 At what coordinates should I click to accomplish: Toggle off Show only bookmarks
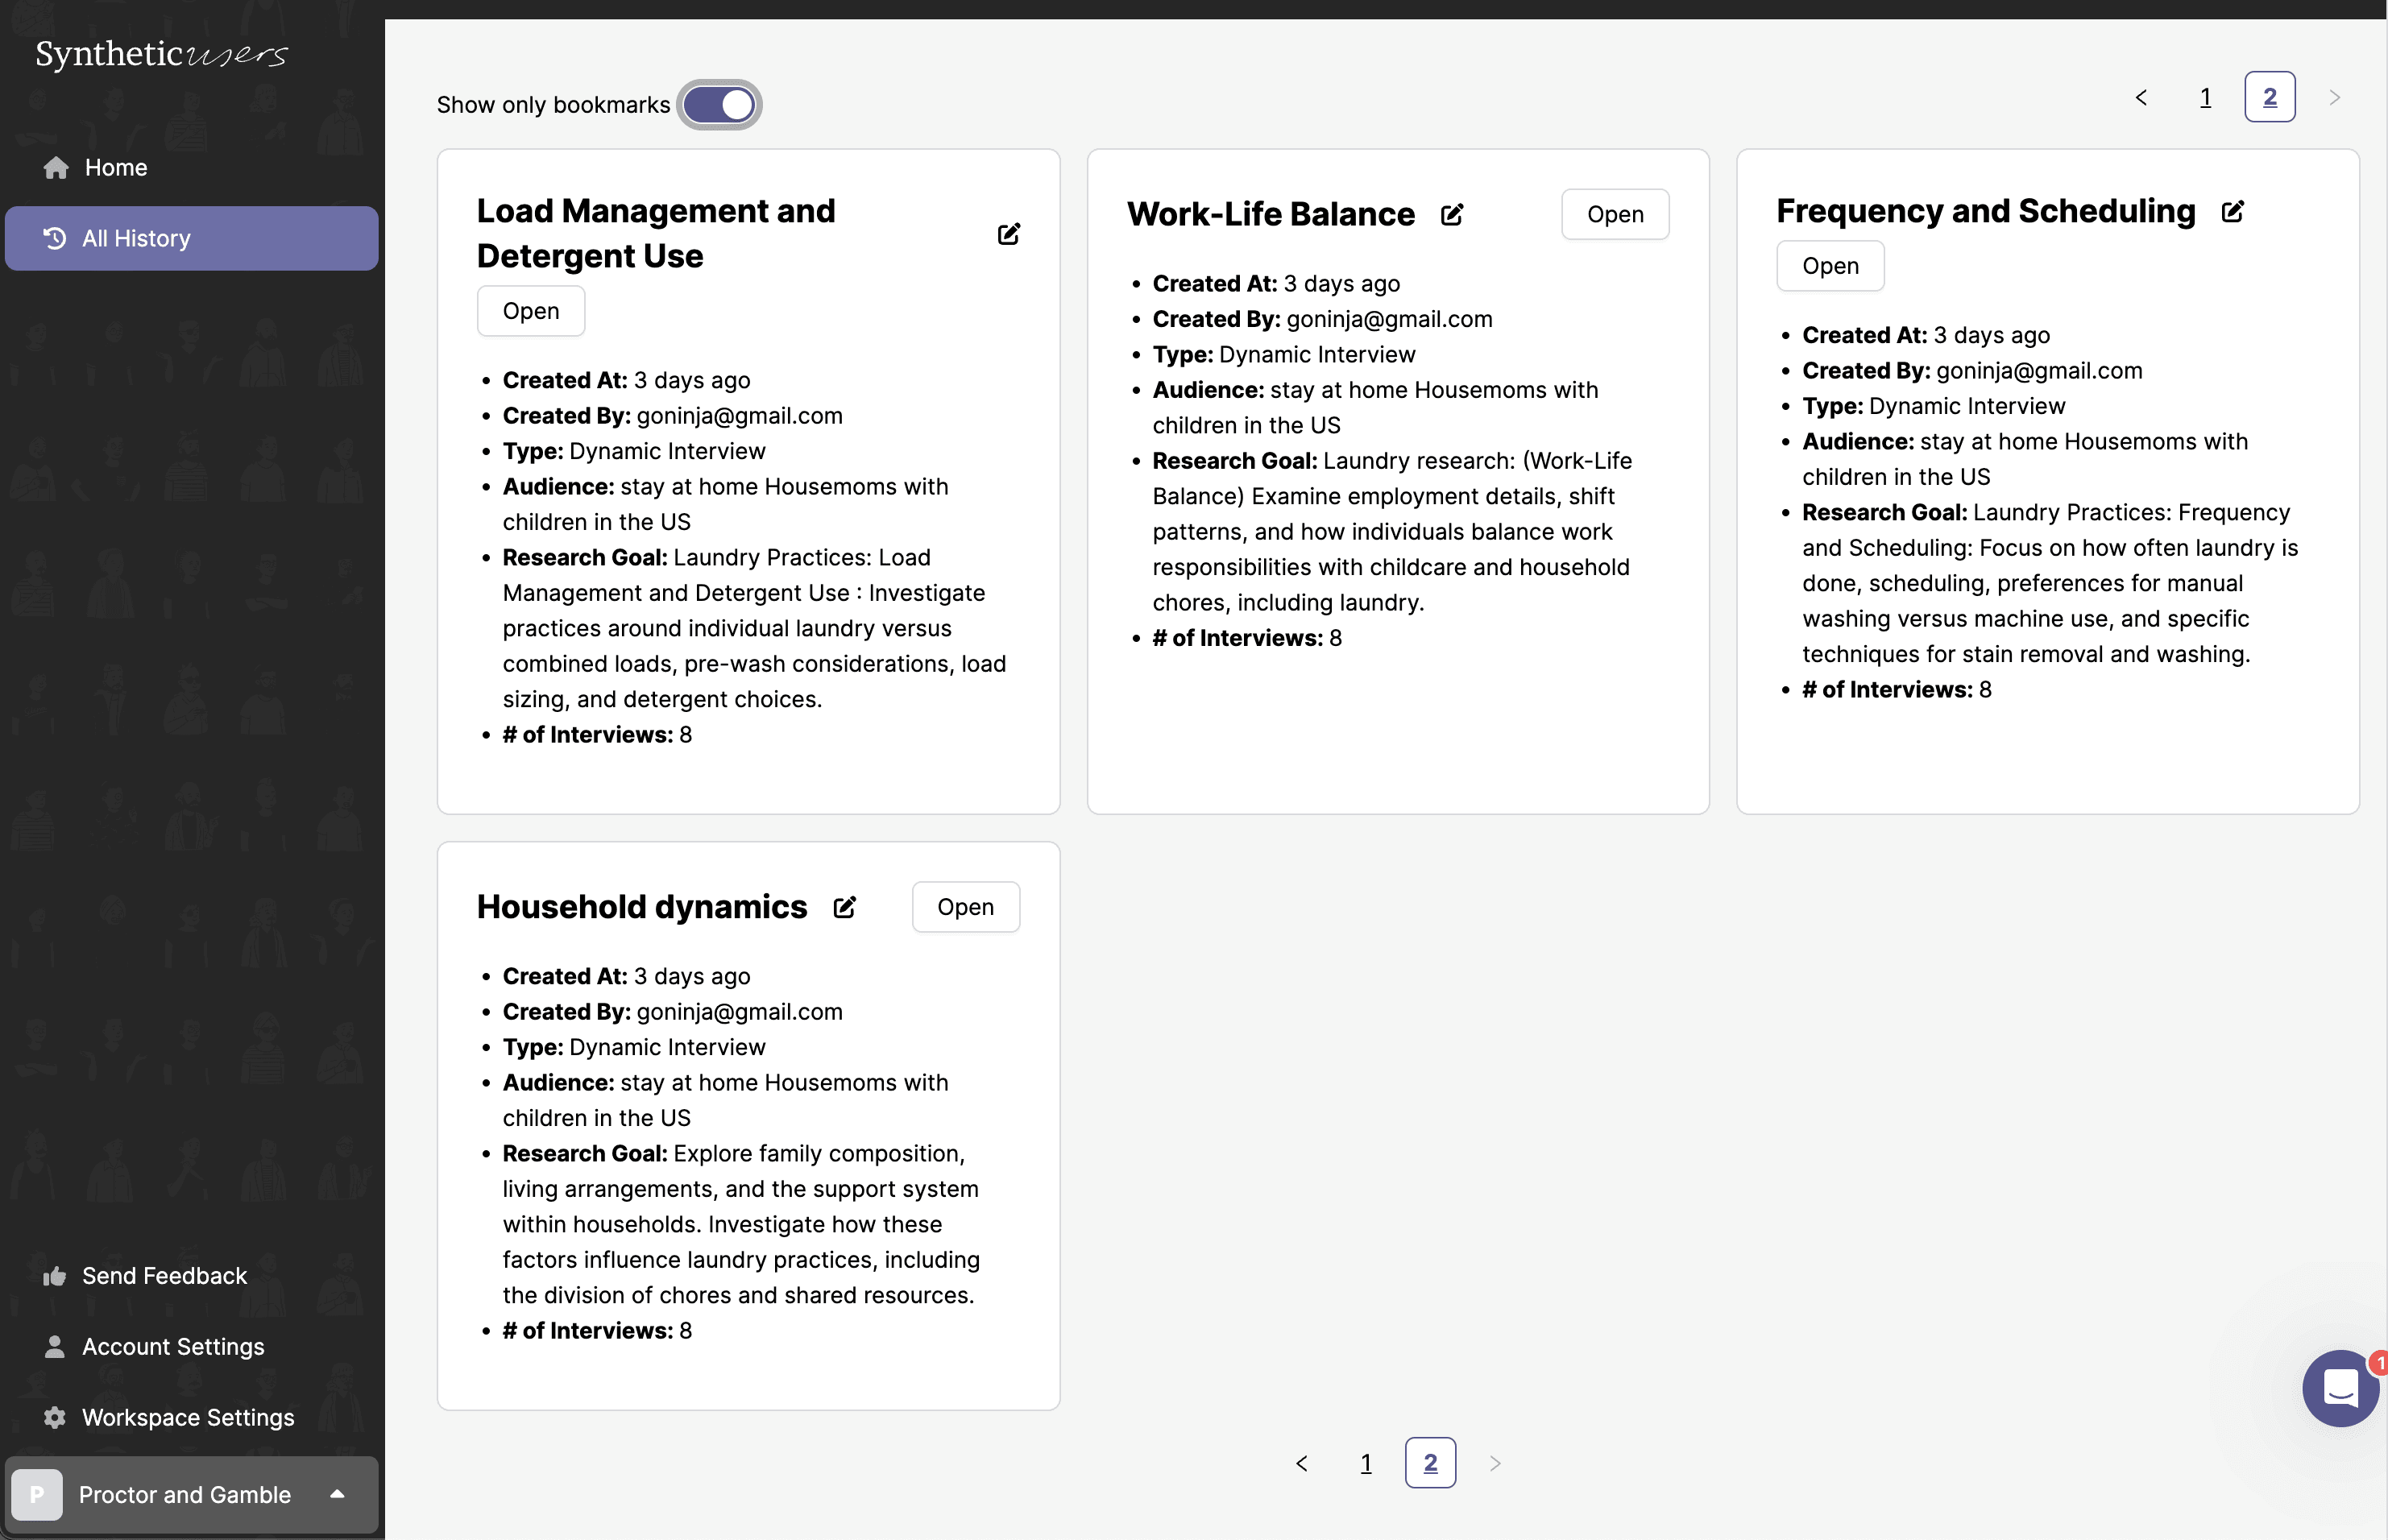(719, 104)
